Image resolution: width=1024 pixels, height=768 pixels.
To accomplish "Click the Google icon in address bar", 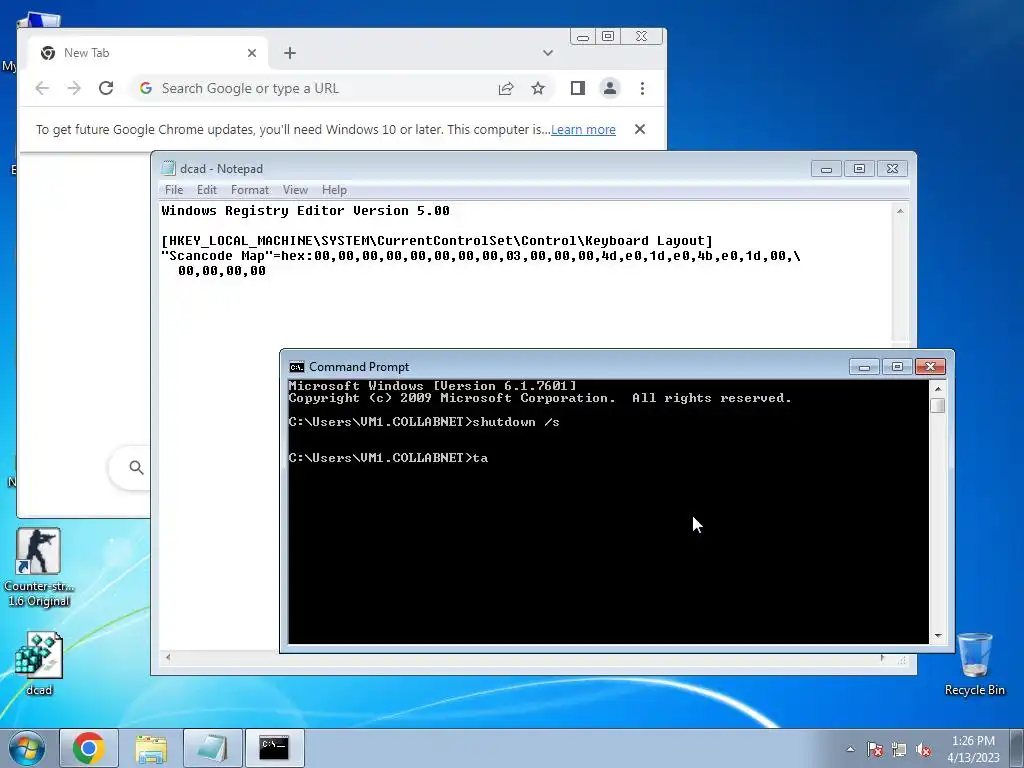I will pos(146,88).
